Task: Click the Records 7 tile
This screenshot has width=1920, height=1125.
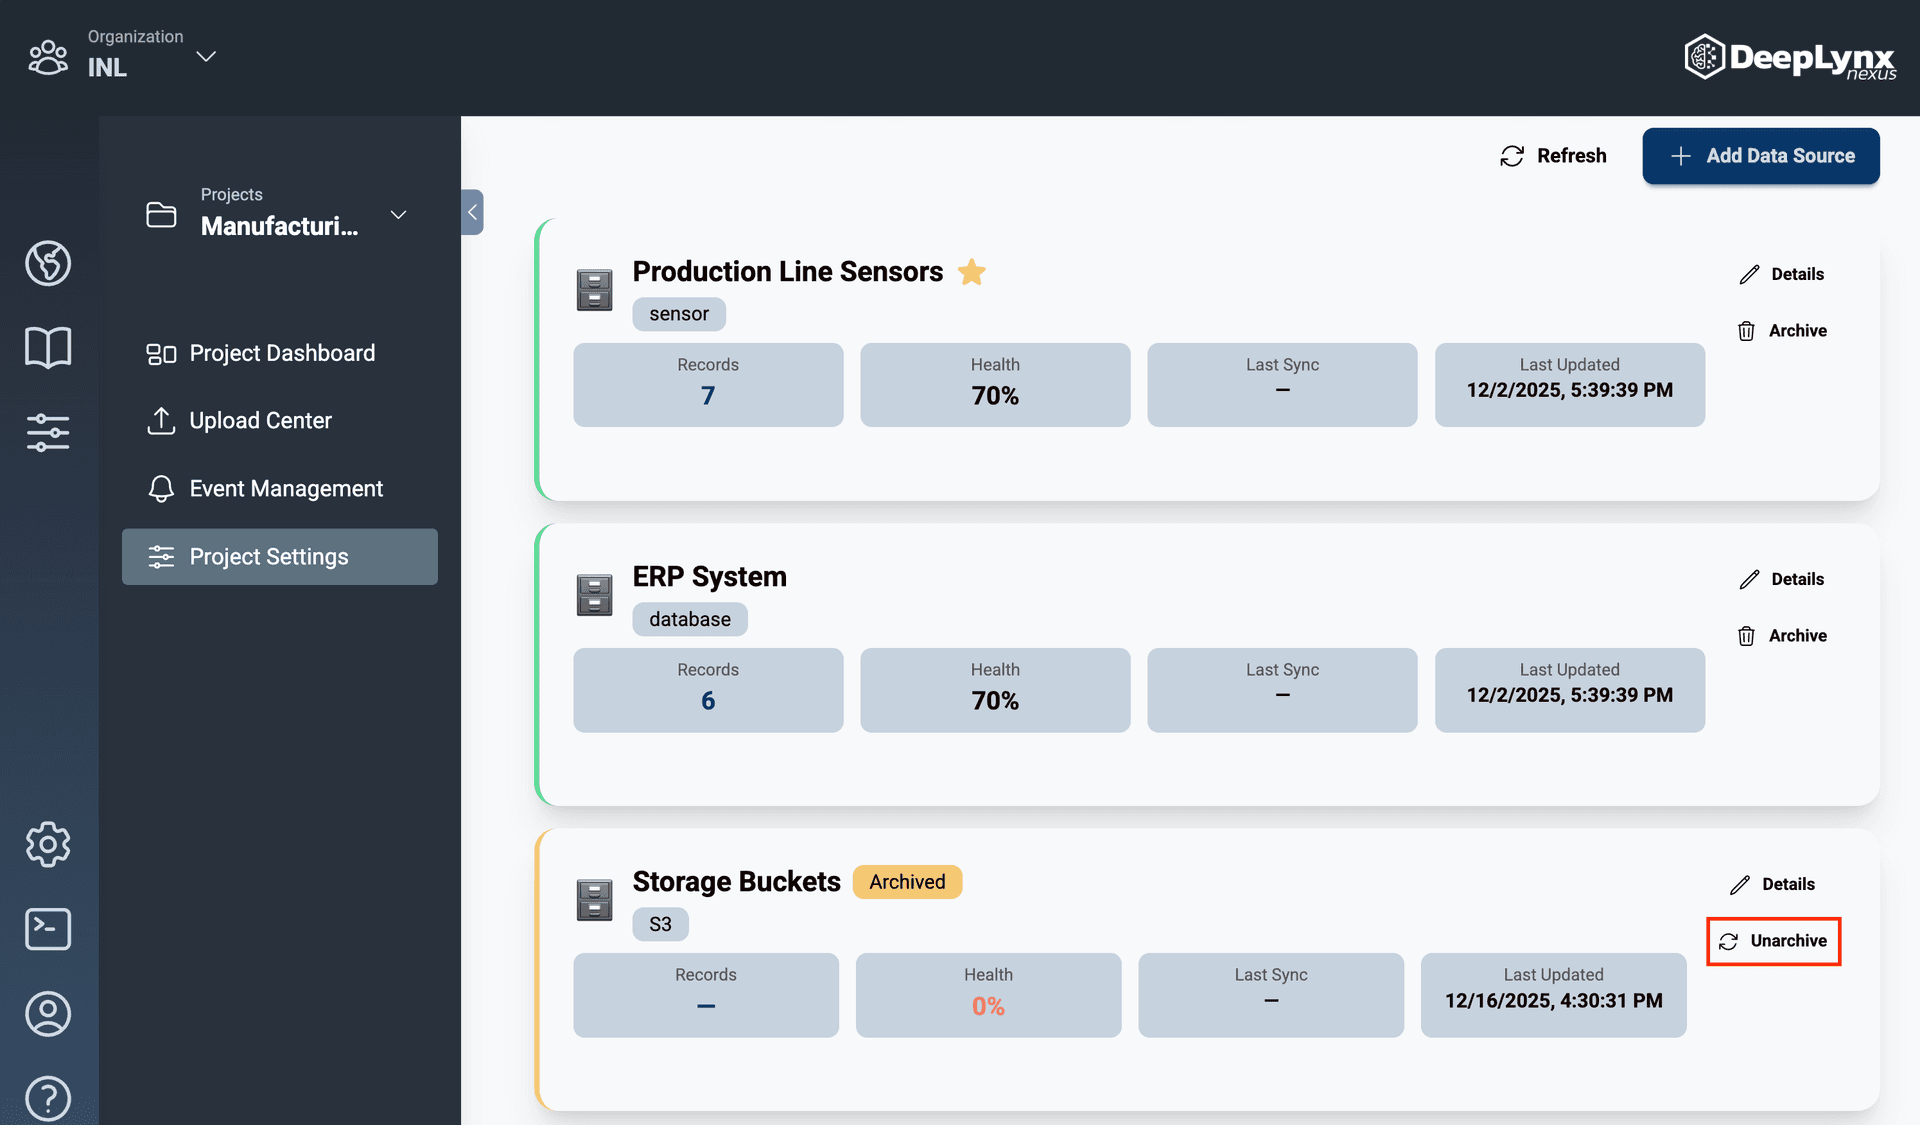Action: (708, 385)
